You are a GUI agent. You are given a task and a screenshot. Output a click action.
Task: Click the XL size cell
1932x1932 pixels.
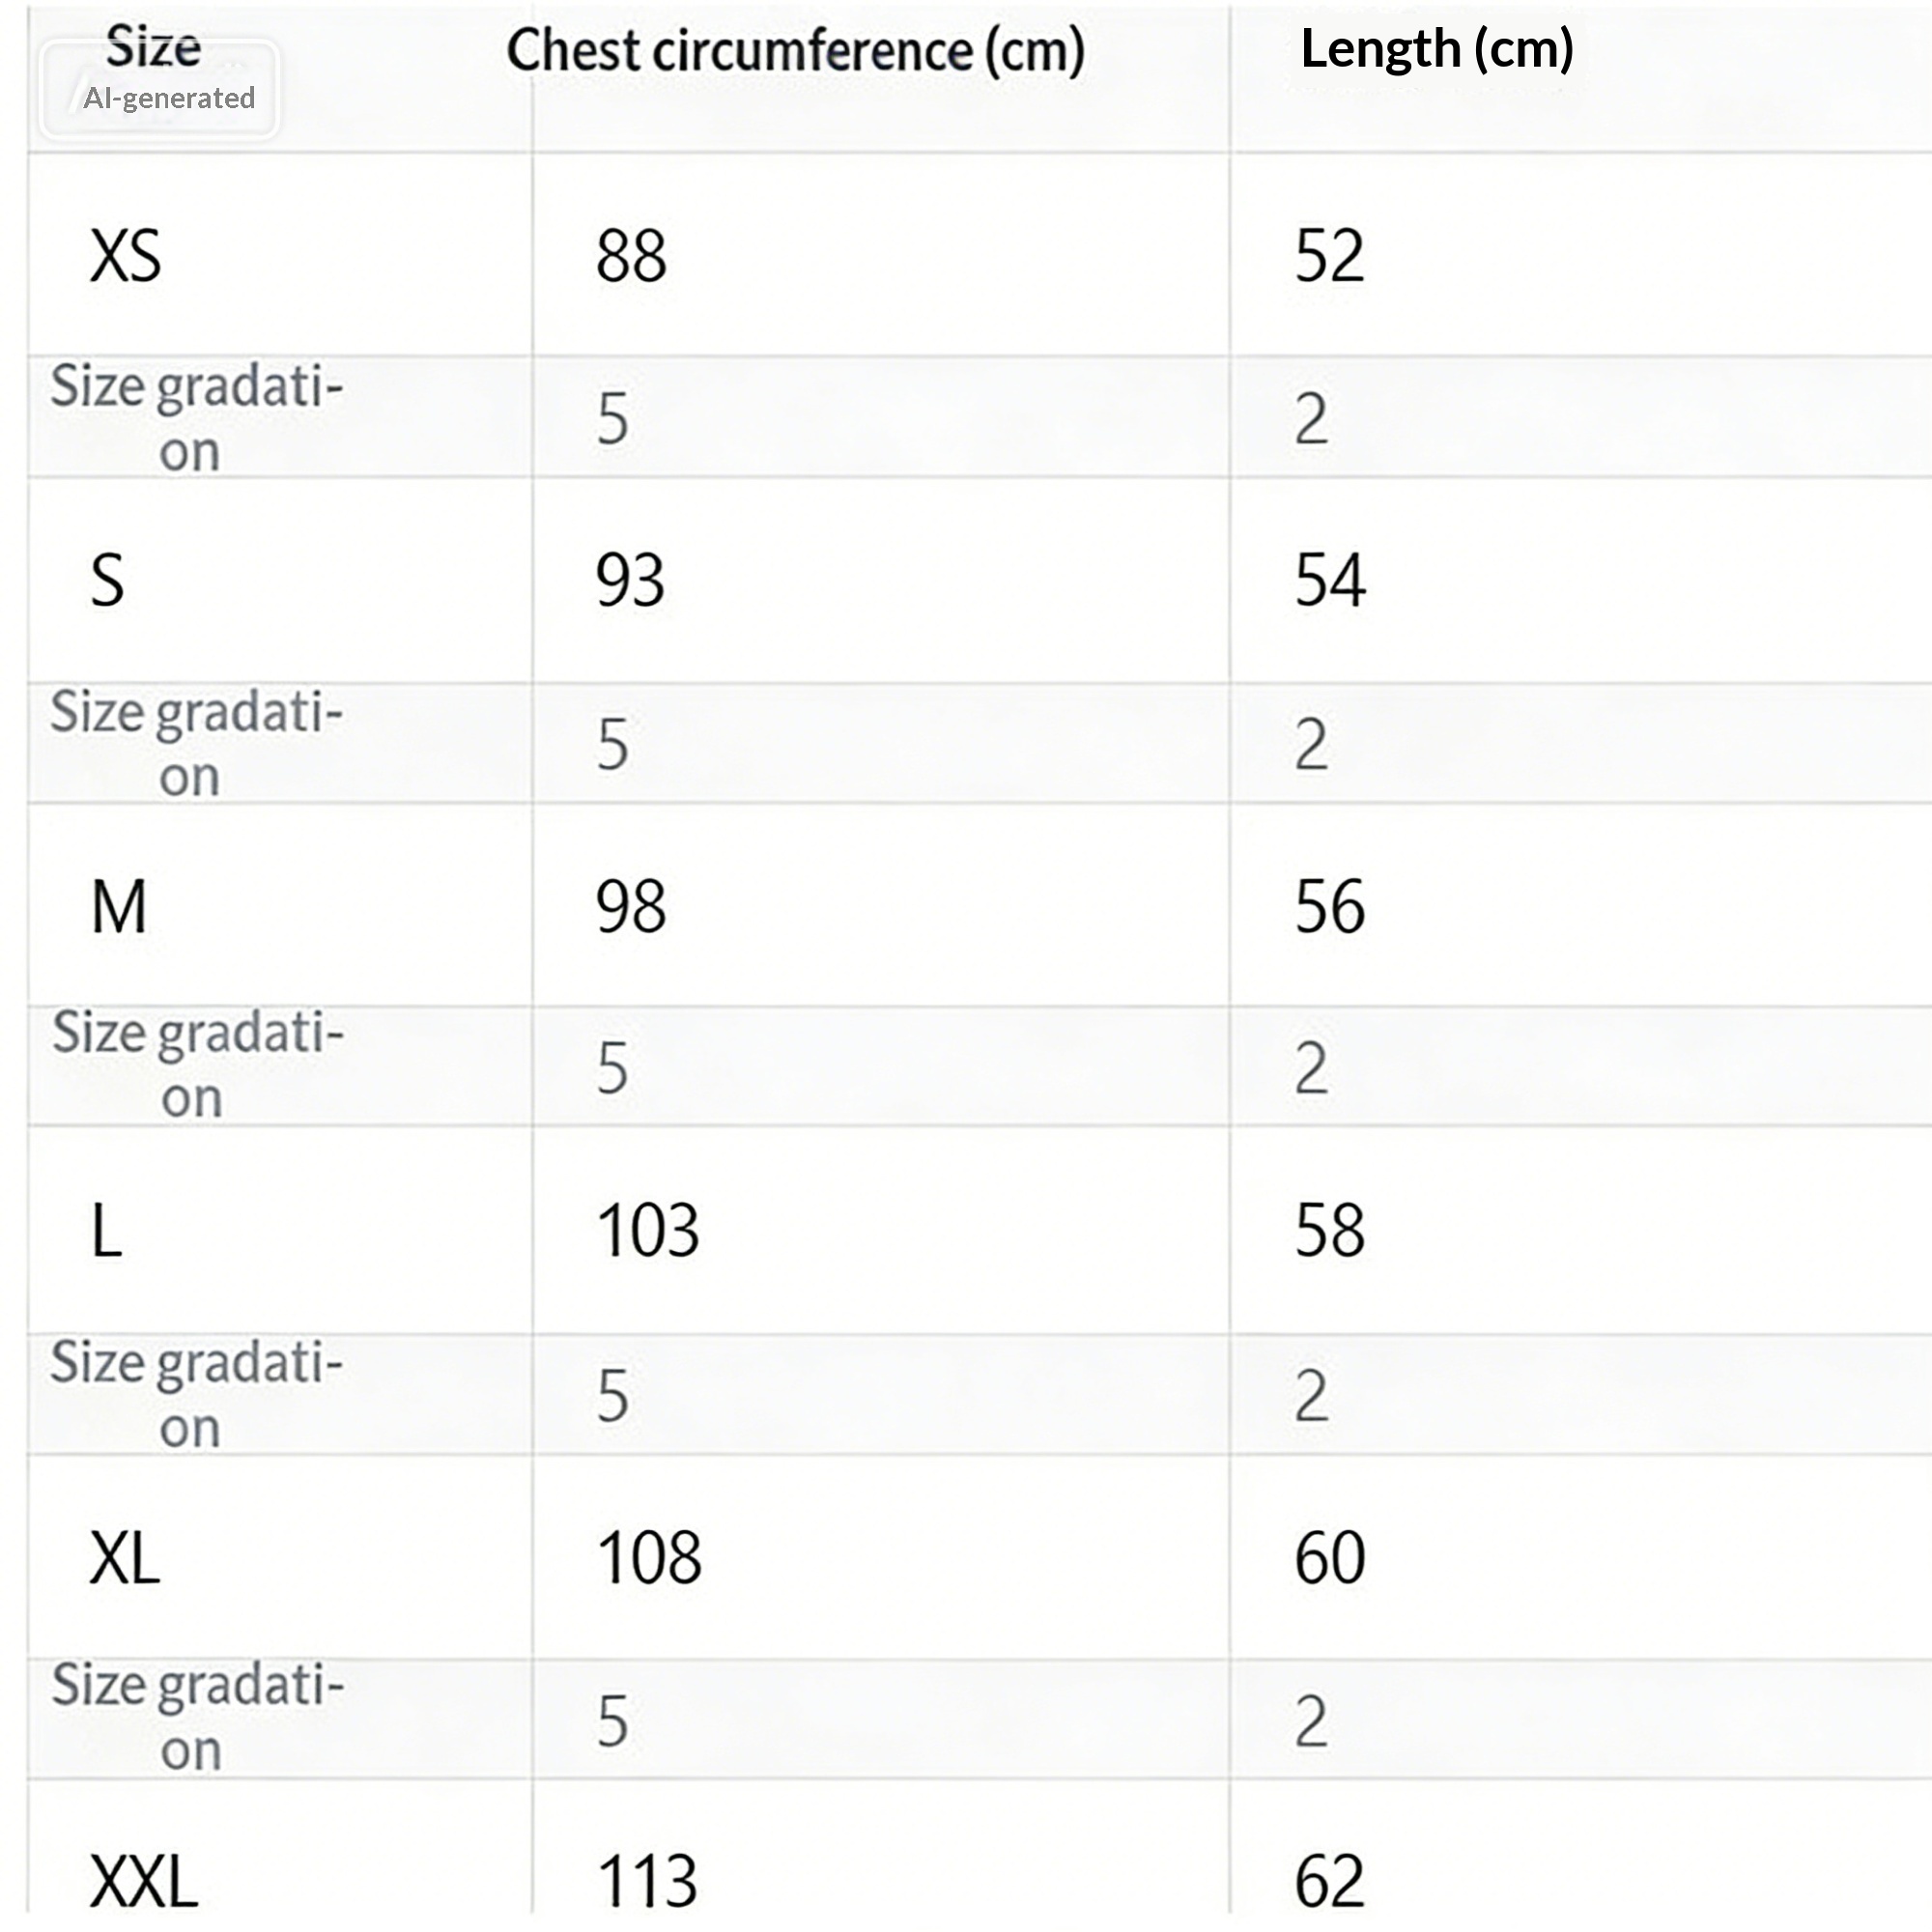tap(125, 1558)
